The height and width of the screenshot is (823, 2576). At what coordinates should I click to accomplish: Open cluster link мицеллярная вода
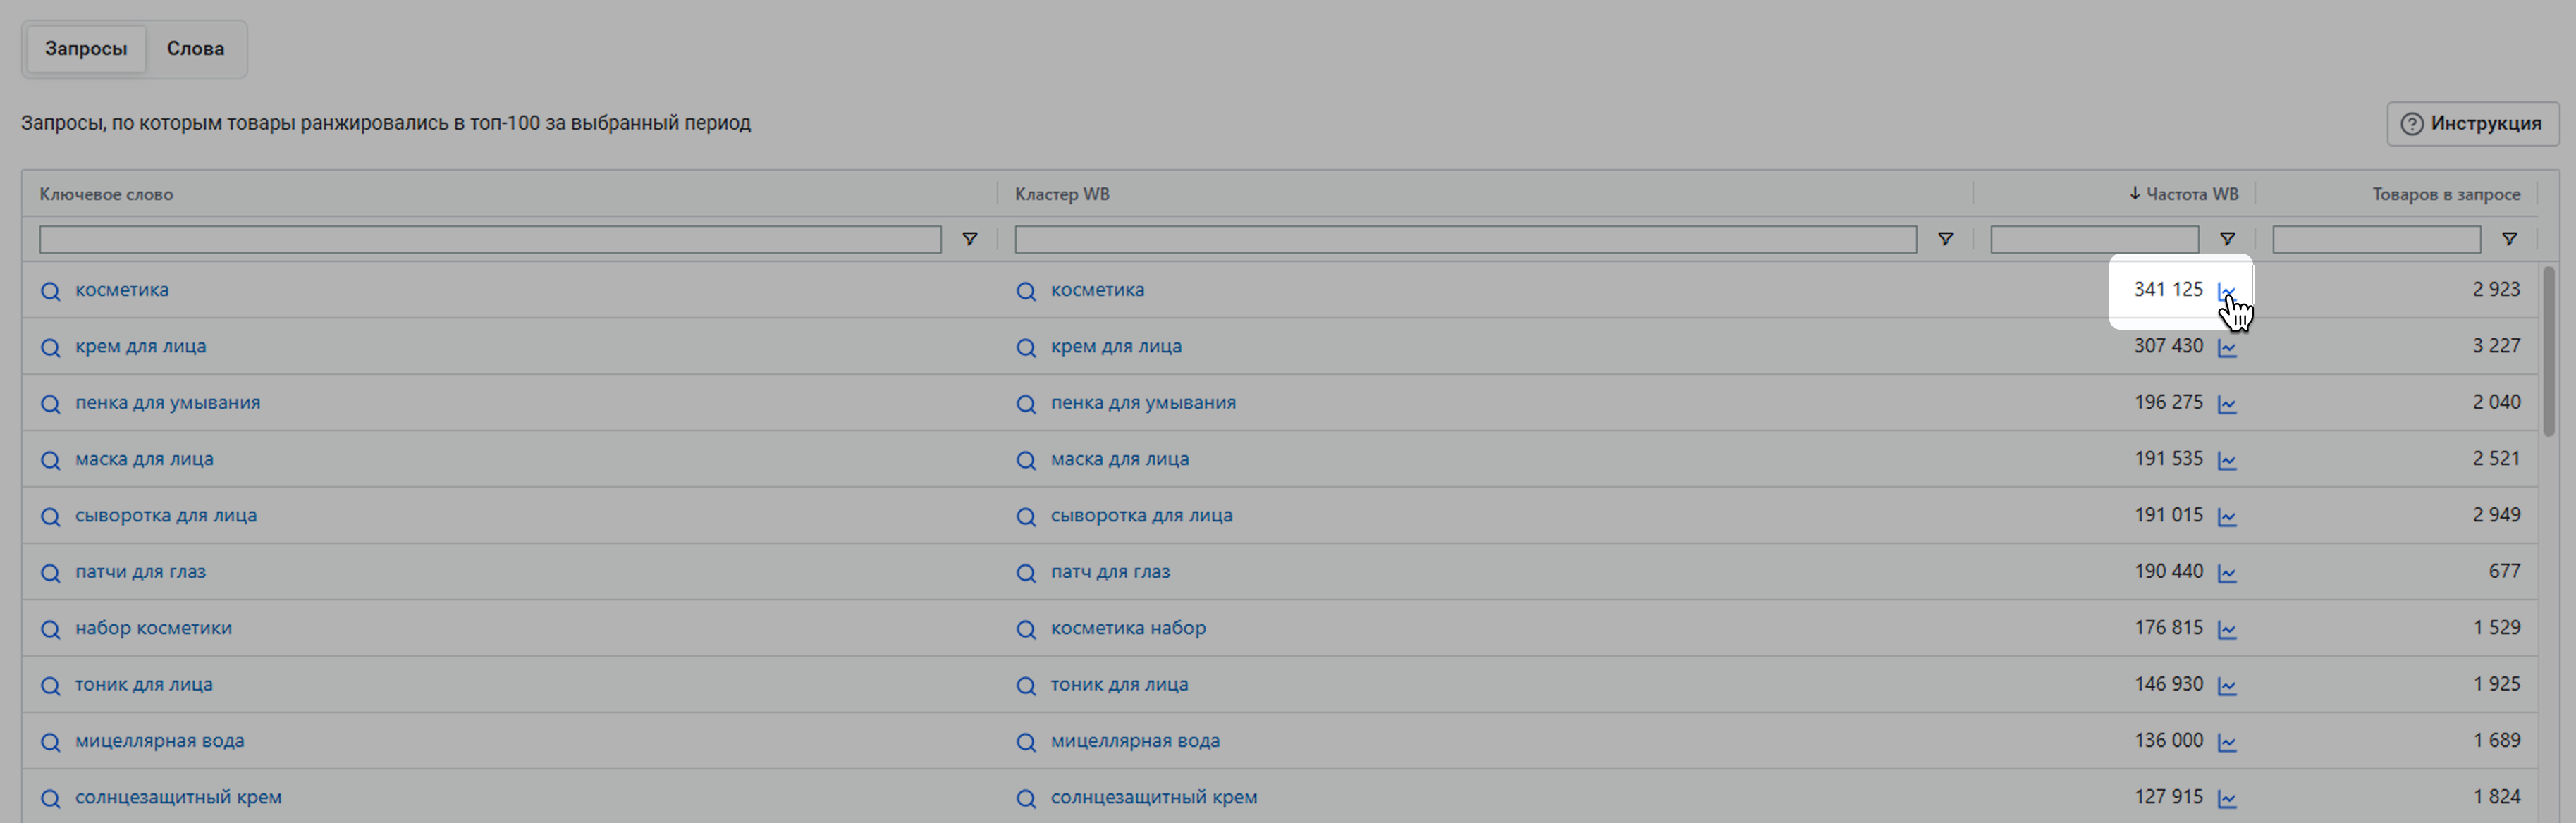pos(1135,741)
